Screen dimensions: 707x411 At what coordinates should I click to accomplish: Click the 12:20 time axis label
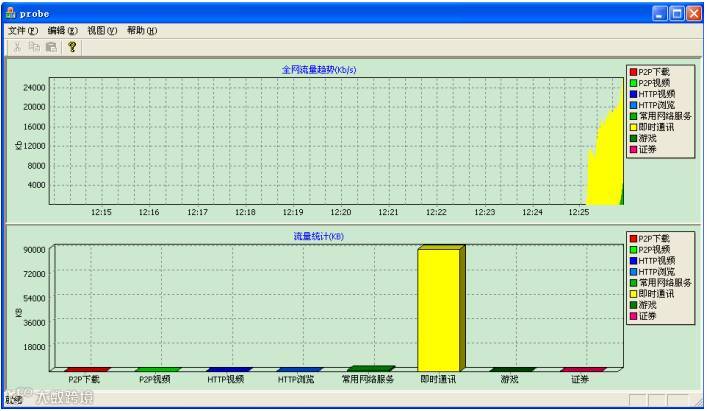(x=340, y=212)
